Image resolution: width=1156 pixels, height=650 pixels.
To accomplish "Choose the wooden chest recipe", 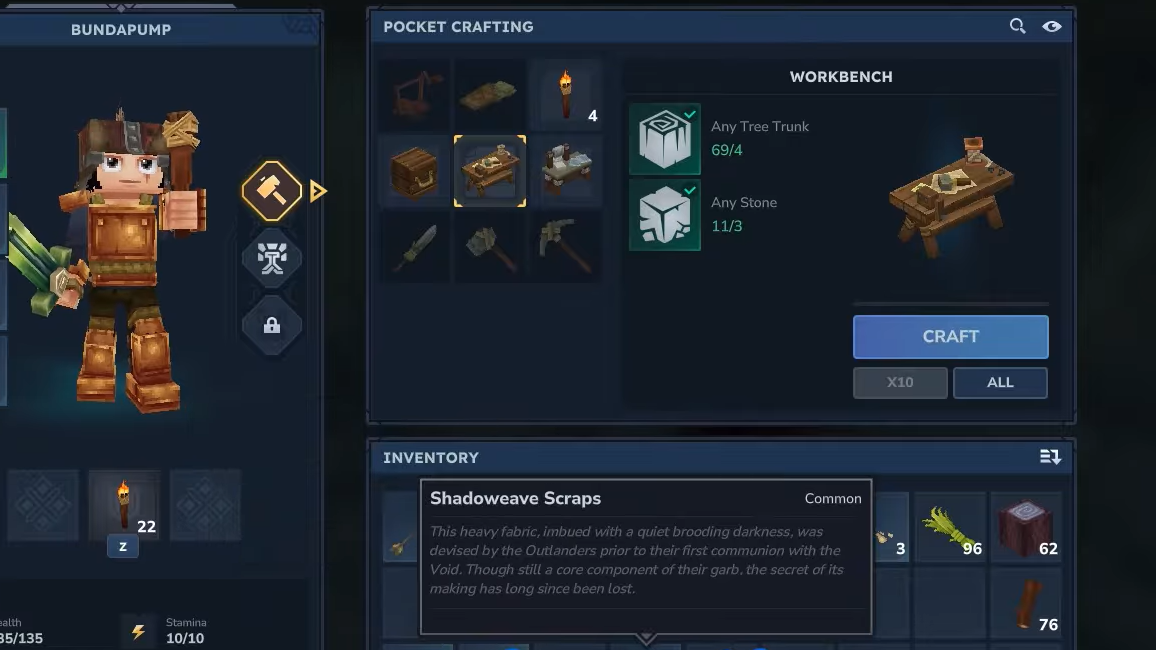I will pos(414,171).
